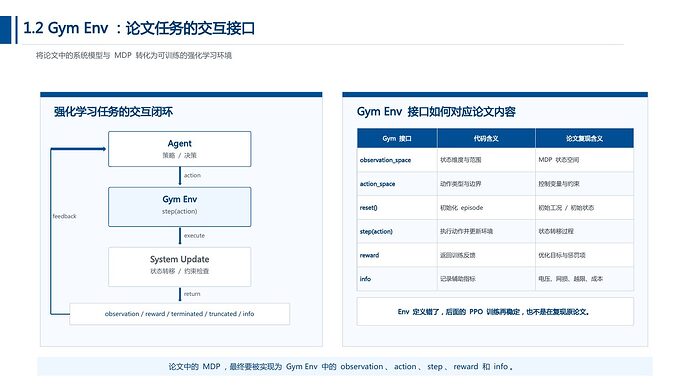Screen dimensions: 690x388
Task: Select the 'action_space' table cell
Action: click(x=397, y=184)
